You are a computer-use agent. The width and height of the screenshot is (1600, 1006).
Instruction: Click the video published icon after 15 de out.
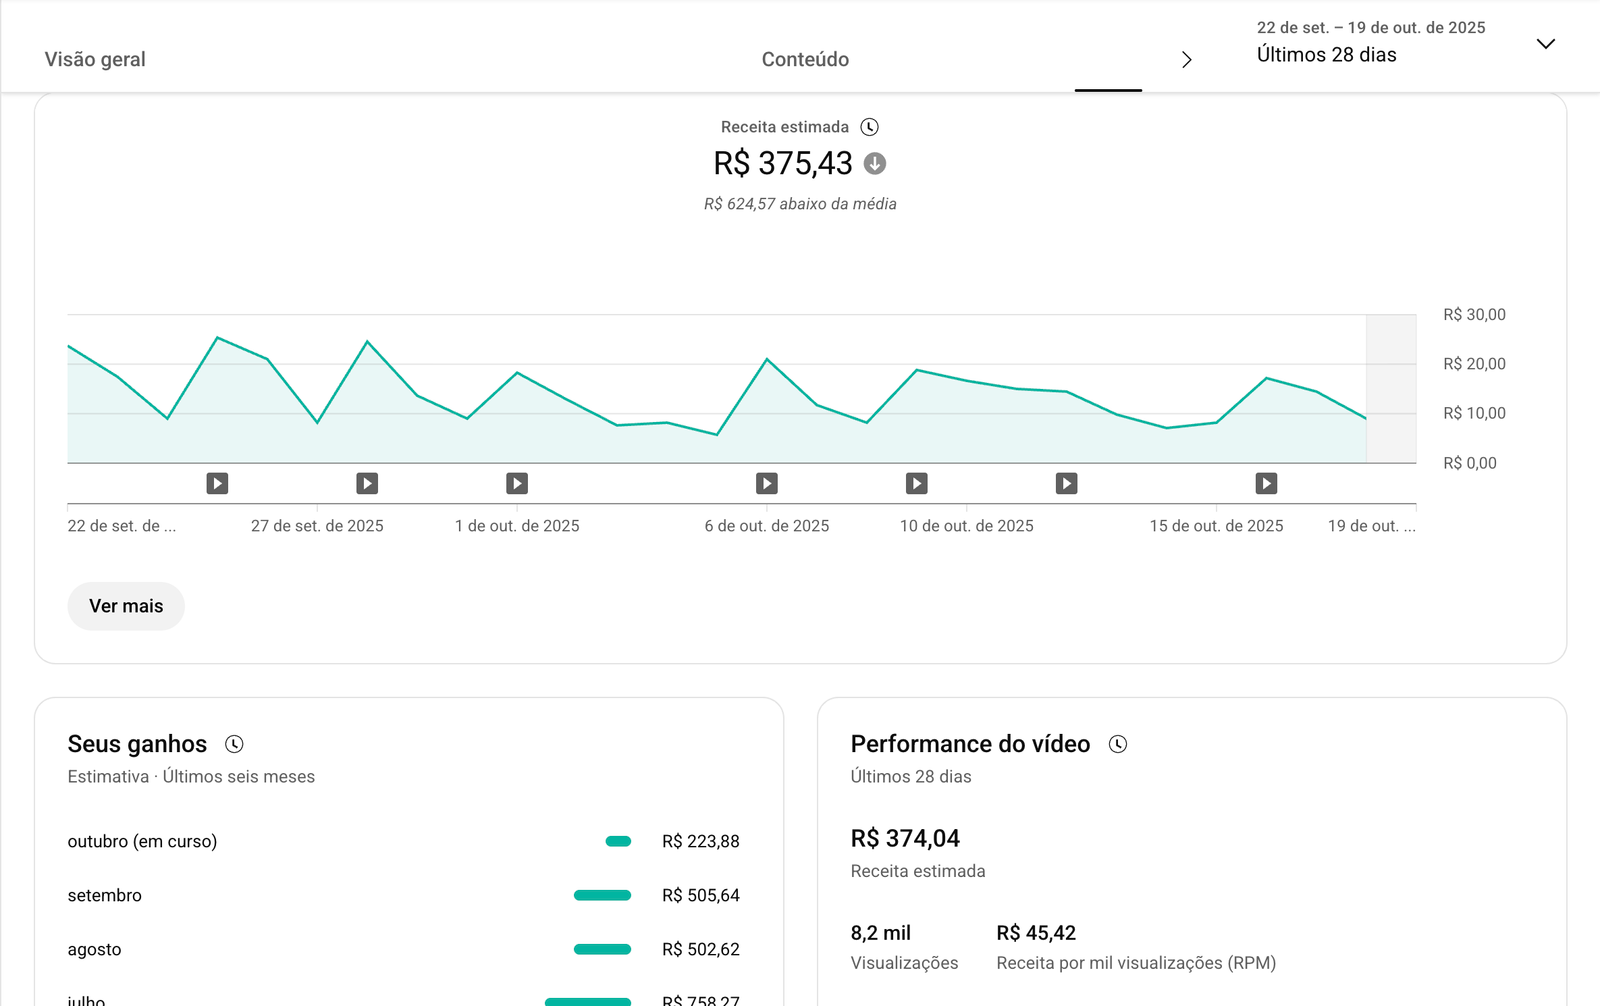[x=1266, y=484]
